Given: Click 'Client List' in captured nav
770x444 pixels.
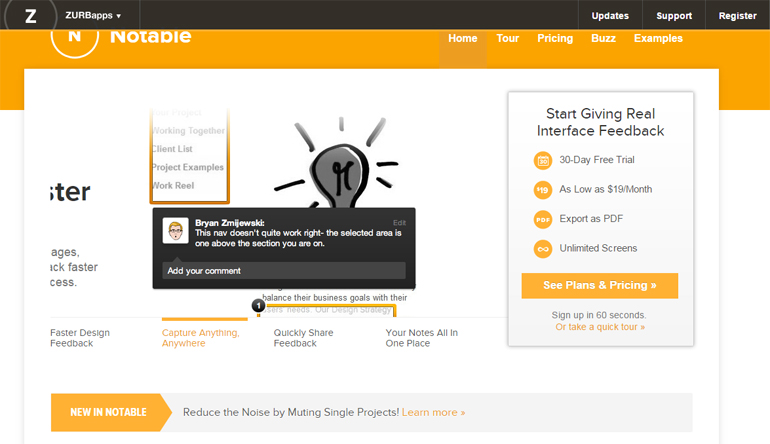Looking at the screenshot, I should point(172,149).
